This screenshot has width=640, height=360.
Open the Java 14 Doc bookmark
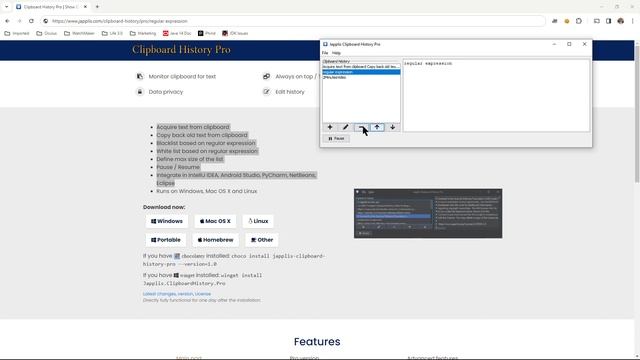[177, 33]
